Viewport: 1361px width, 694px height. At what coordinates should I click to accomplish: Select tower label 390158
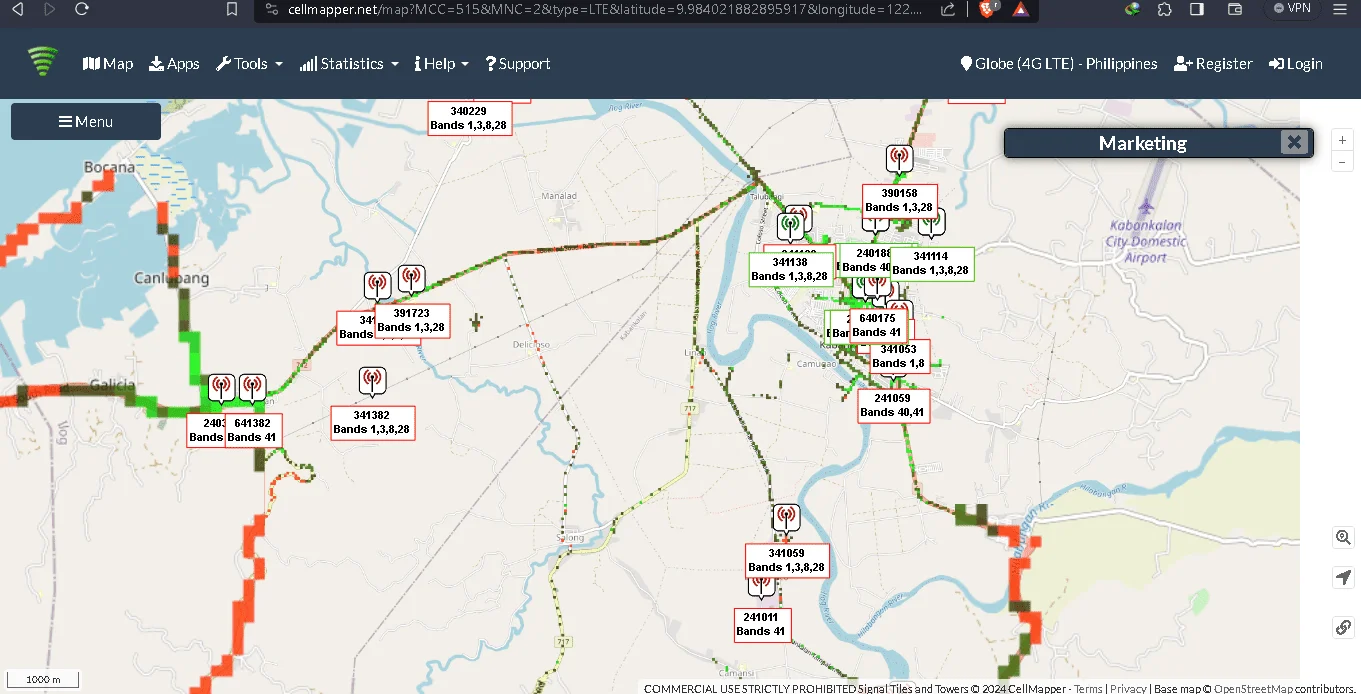[x=900, y=200]
